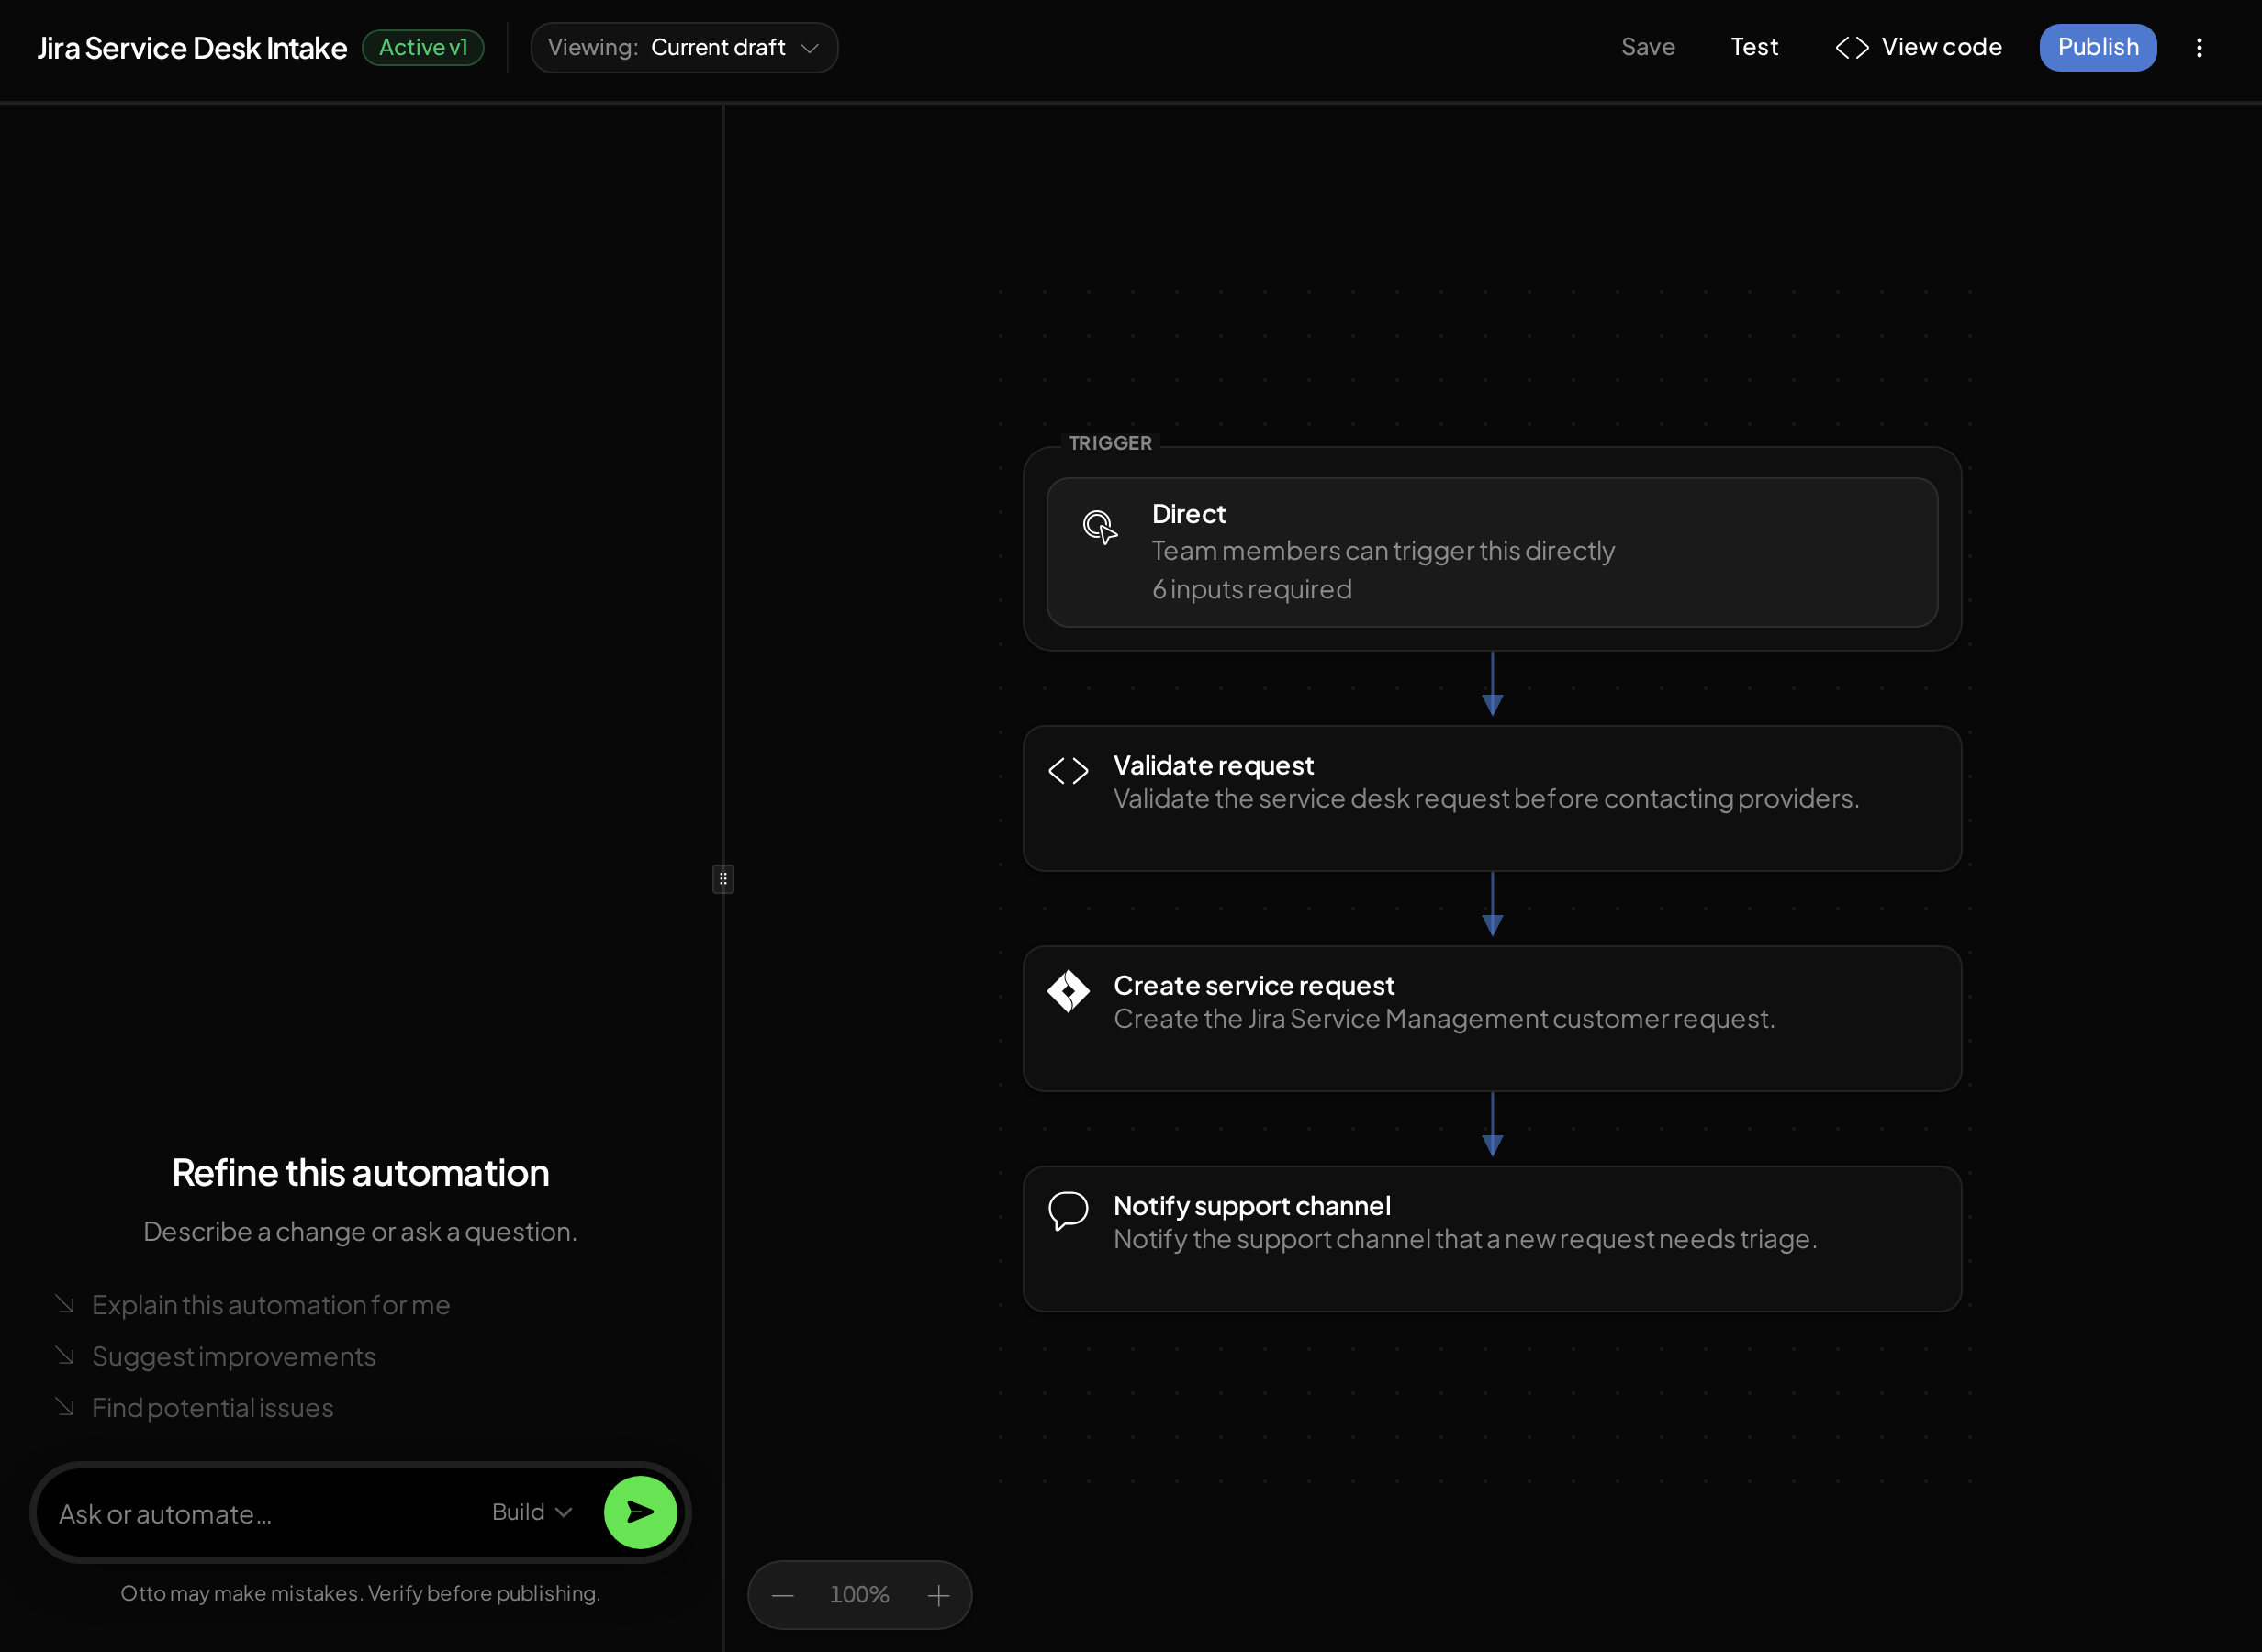Click the Test button
Viewport: 2262px width, 1652px height.
point(1754,47)
